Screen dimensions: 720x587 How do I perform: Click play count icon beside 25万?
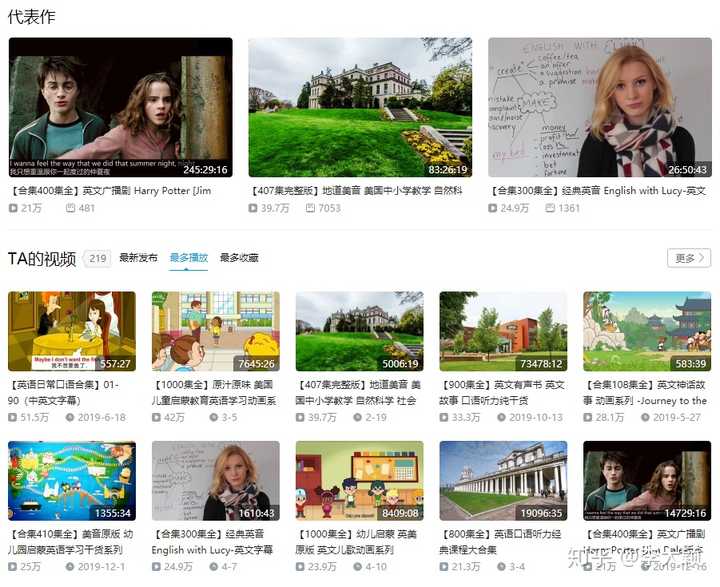[x=12, y=567]
